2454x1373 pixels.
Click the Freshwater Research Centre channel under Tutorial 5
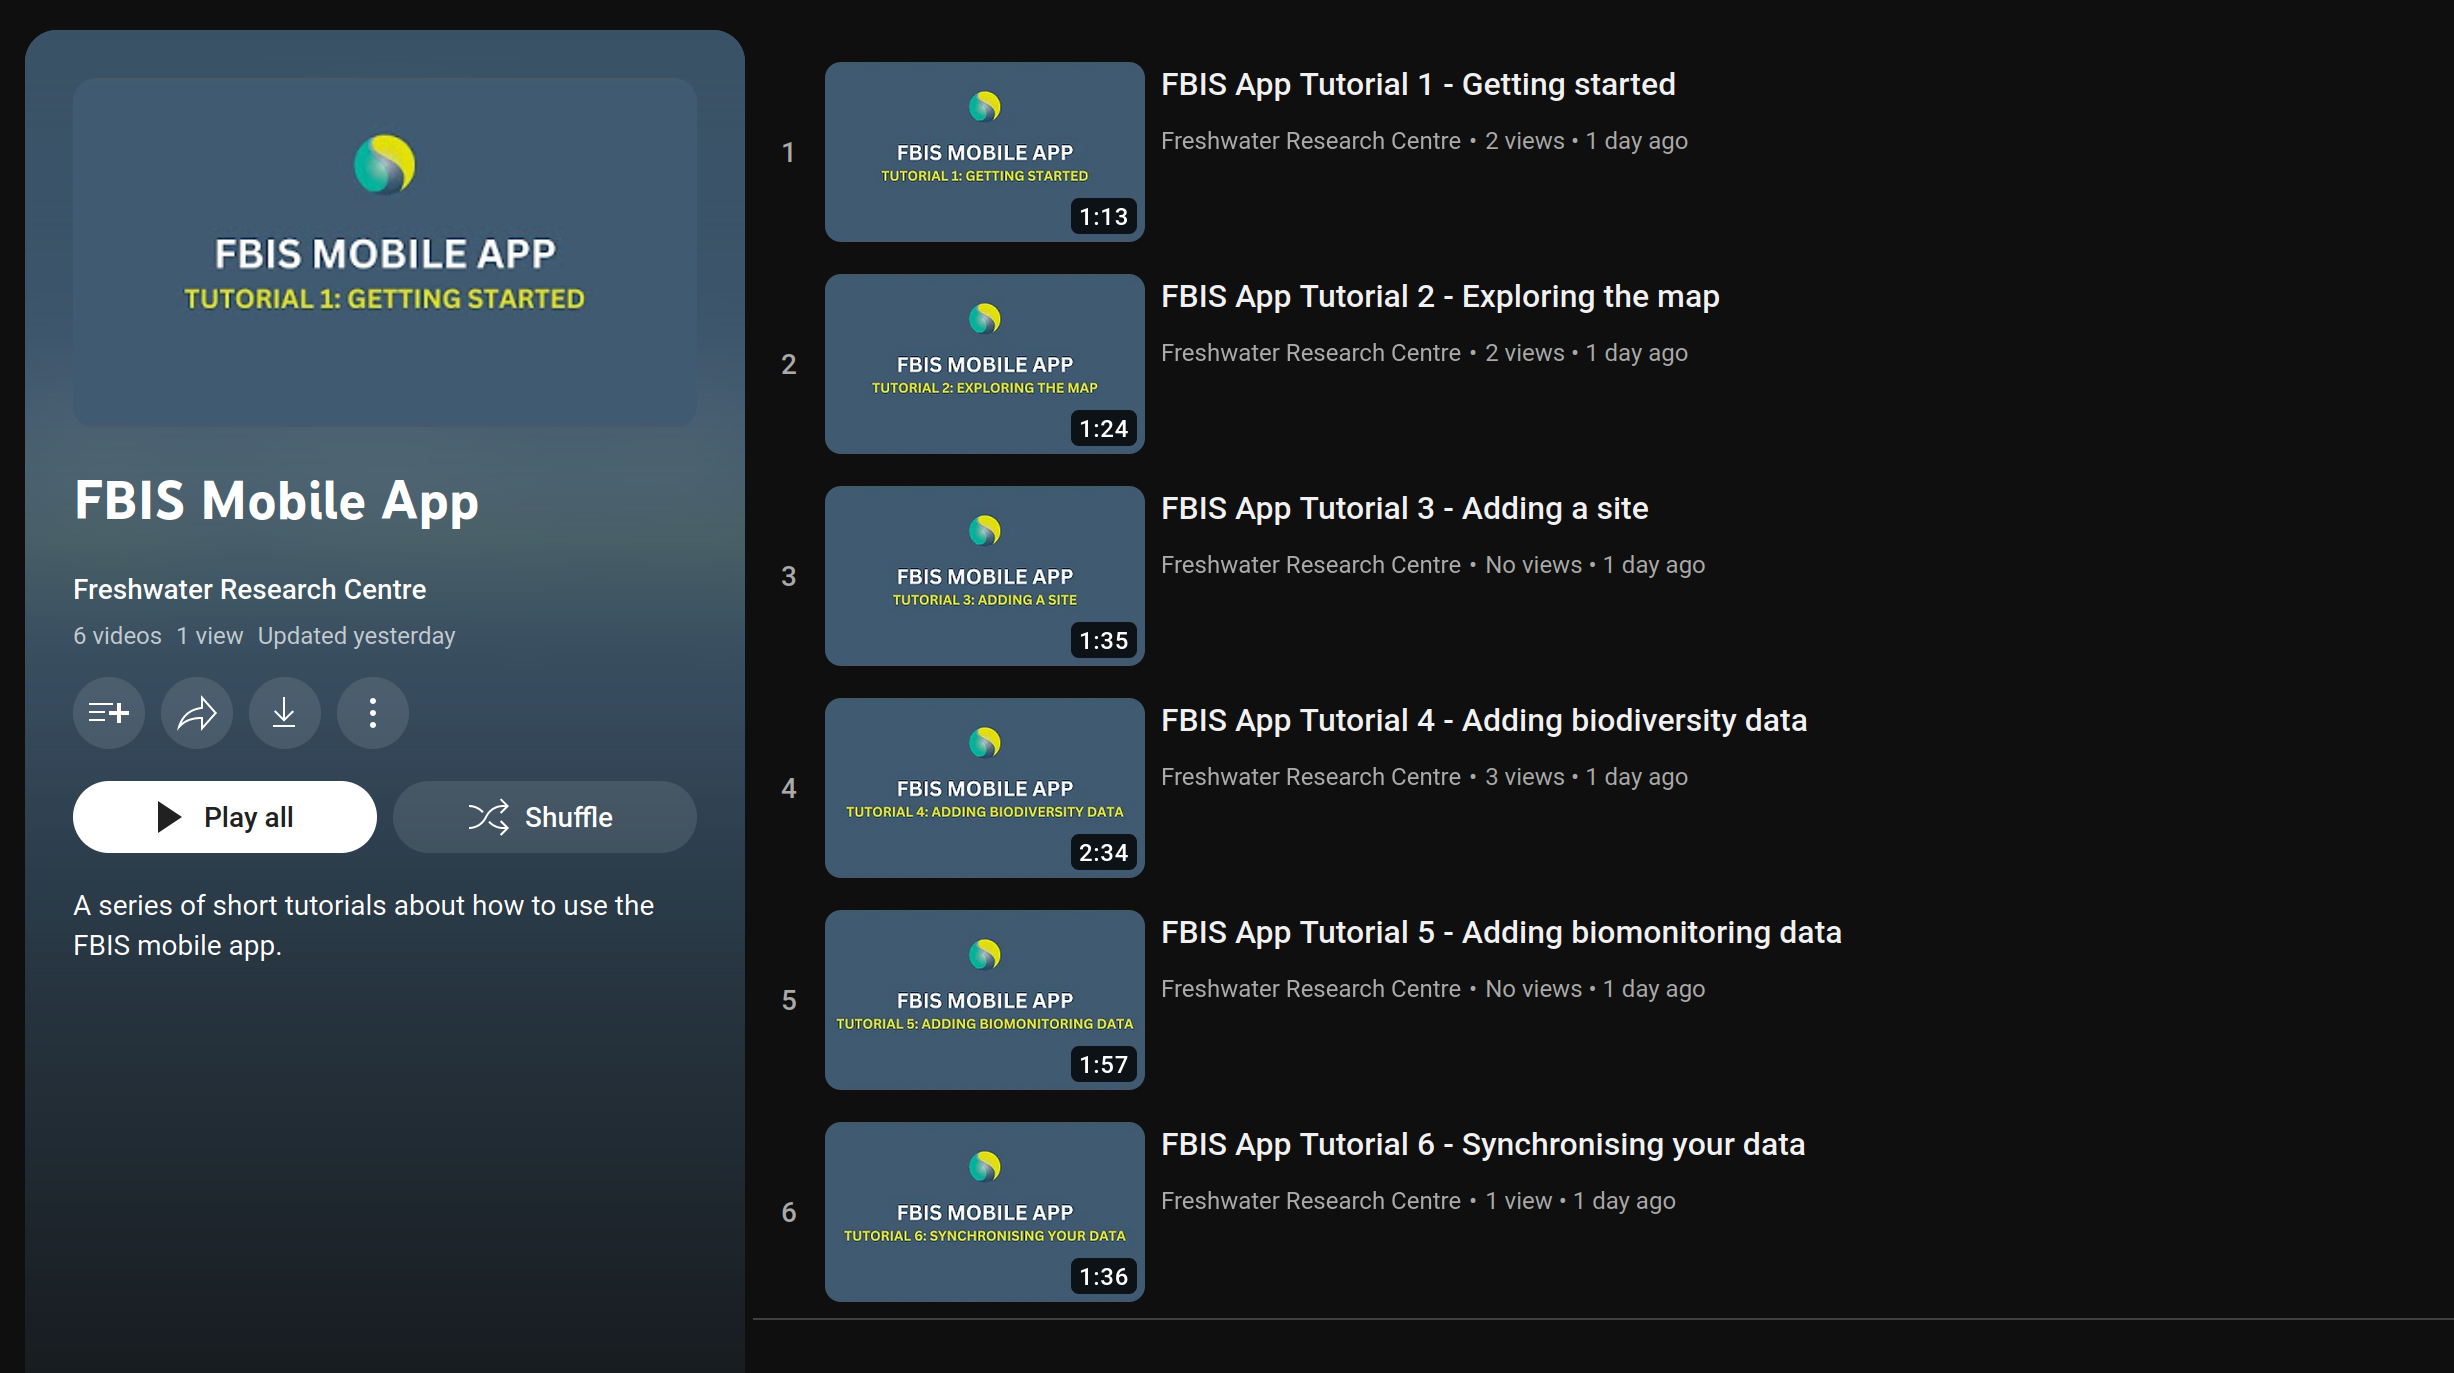pyautogui.click(x=1311, y=989)
